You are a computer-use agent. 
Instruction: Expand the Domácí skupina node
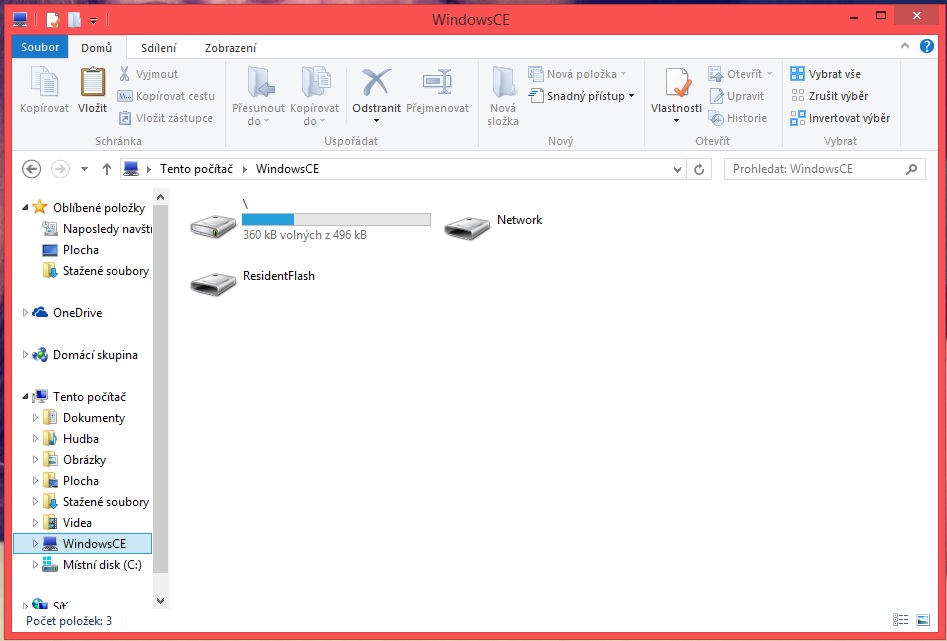(25, 355)
